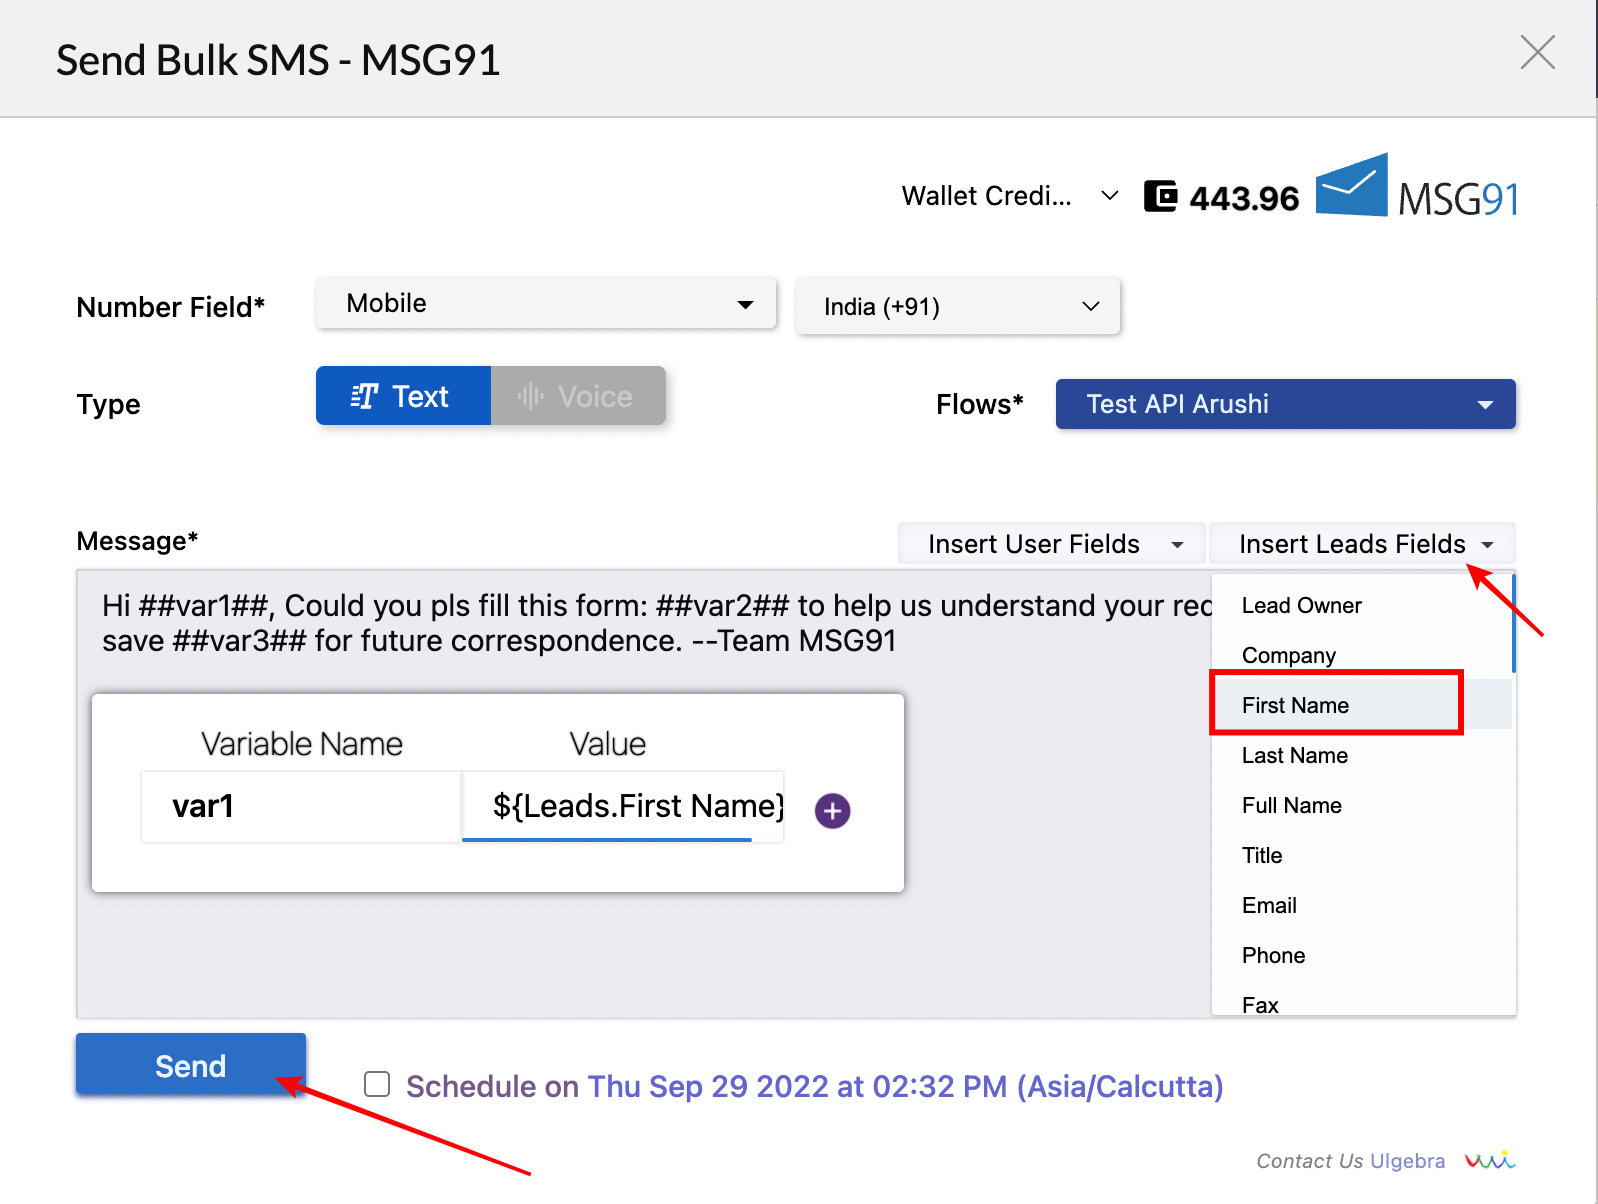
Task: Click the 443.96 wallet balance
Action: click(1244, 198)
